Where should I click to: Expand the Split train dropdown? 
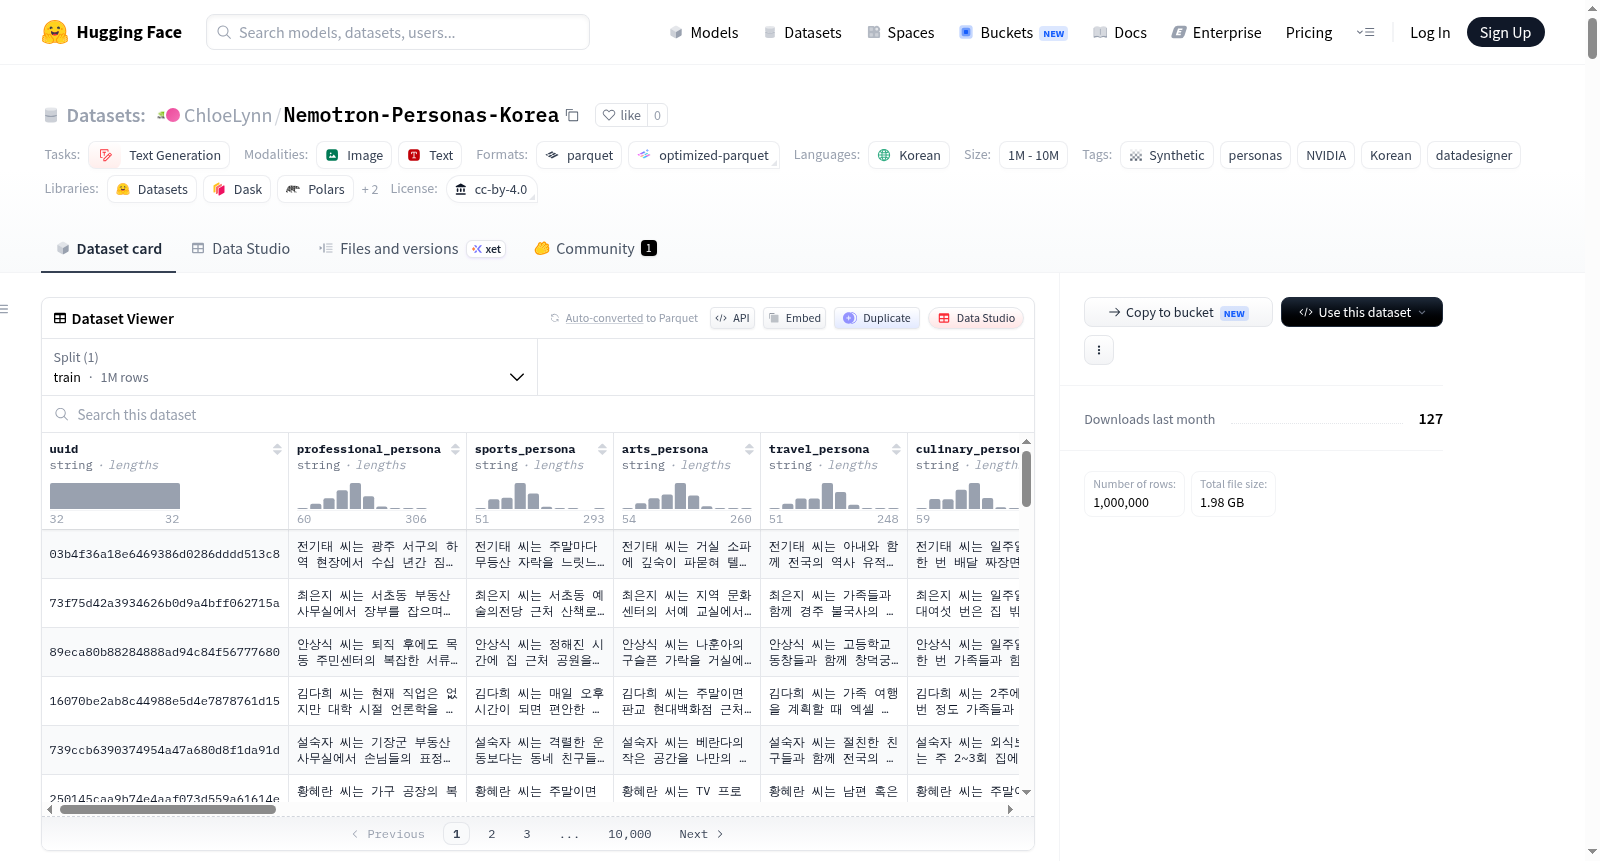pos(289,367)
